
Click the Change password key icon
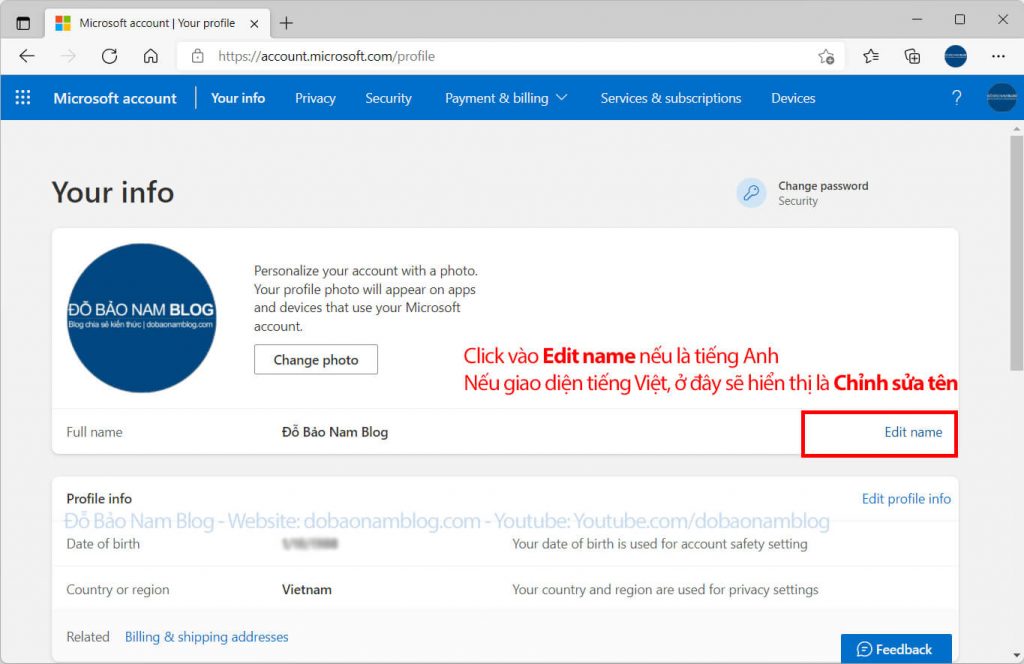tap(751, 193)
